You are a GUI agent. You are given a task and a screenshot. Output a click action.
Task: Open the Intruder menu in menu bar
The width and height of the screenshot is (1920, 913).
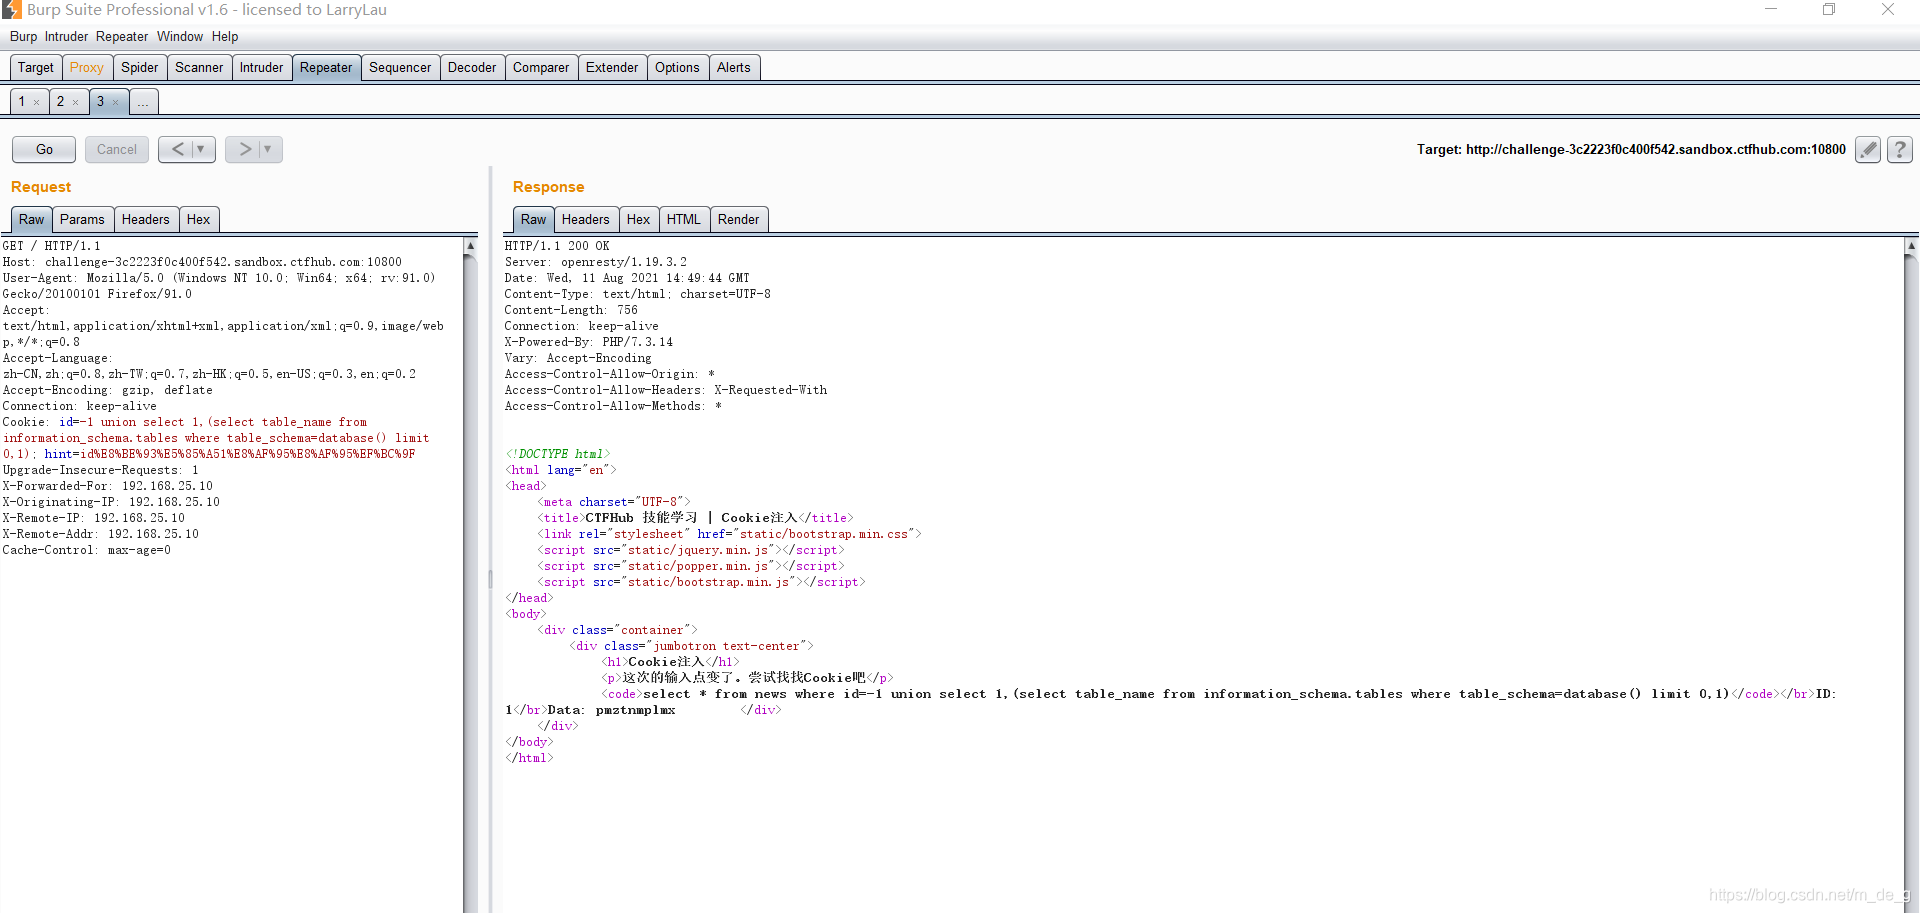click(x=66, y=36)
